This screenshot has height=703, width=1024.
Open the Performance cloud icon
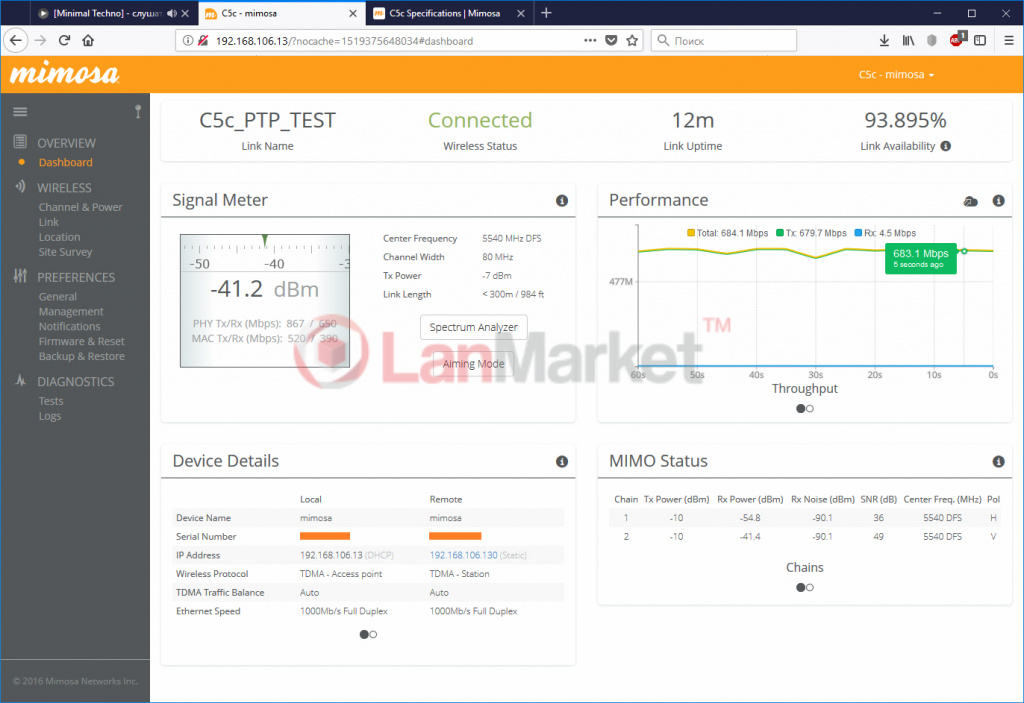[x=970, y=201]
